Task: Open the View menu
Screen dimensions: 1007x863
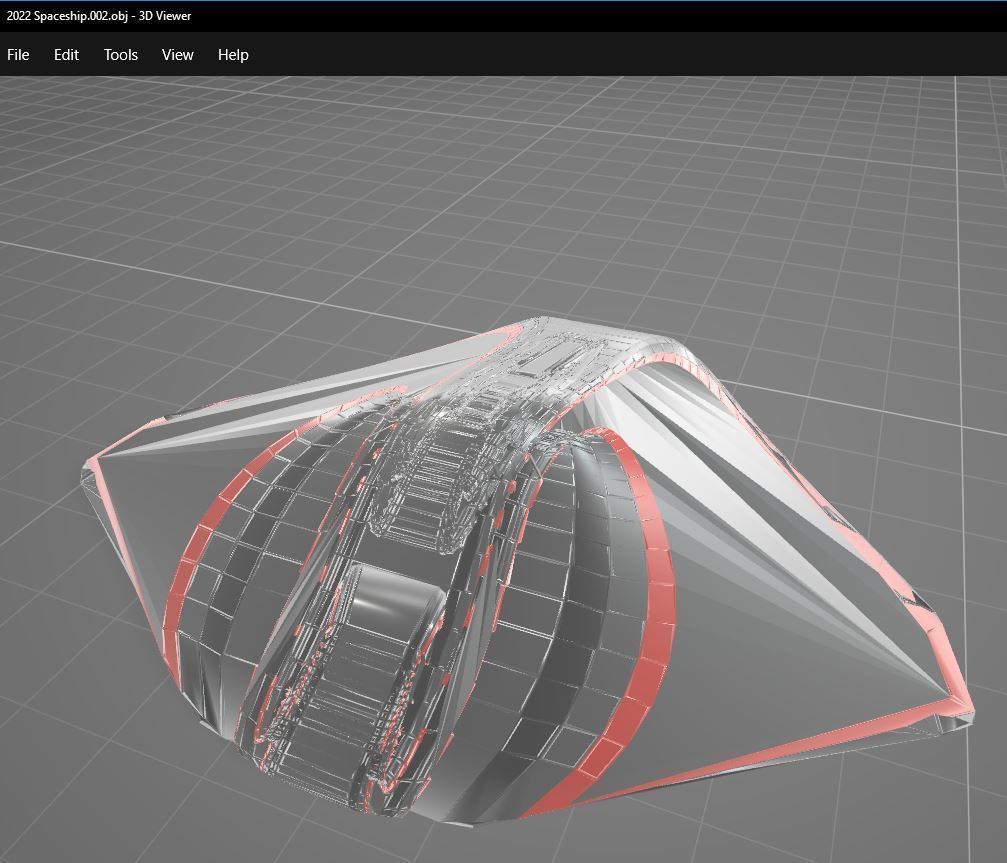Action: [x=177, y=55]
